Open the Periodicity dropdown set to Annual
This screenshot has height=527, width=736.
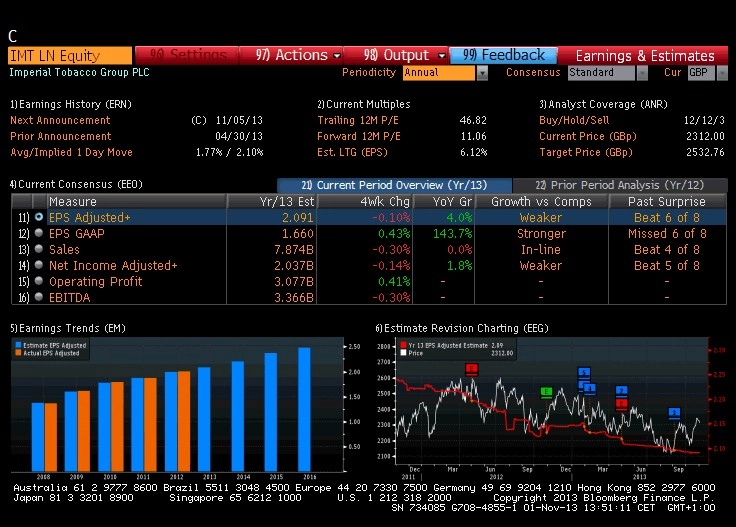pyautogui.click(x=445, y=73)
